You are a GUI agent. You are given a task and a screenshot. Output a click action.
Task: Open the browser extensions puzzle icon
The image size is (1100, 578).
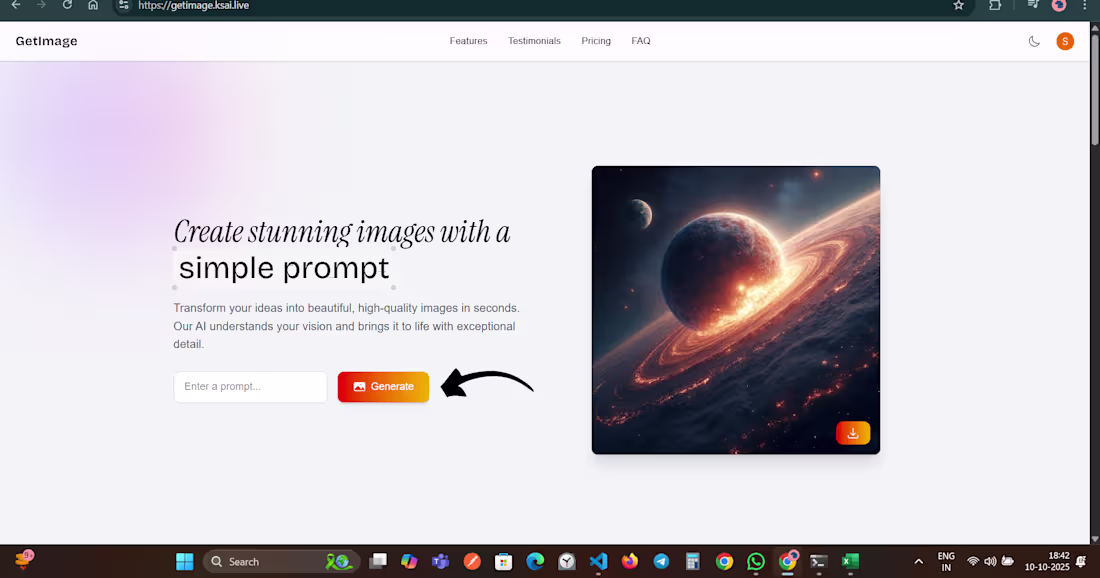click(994, 7)
